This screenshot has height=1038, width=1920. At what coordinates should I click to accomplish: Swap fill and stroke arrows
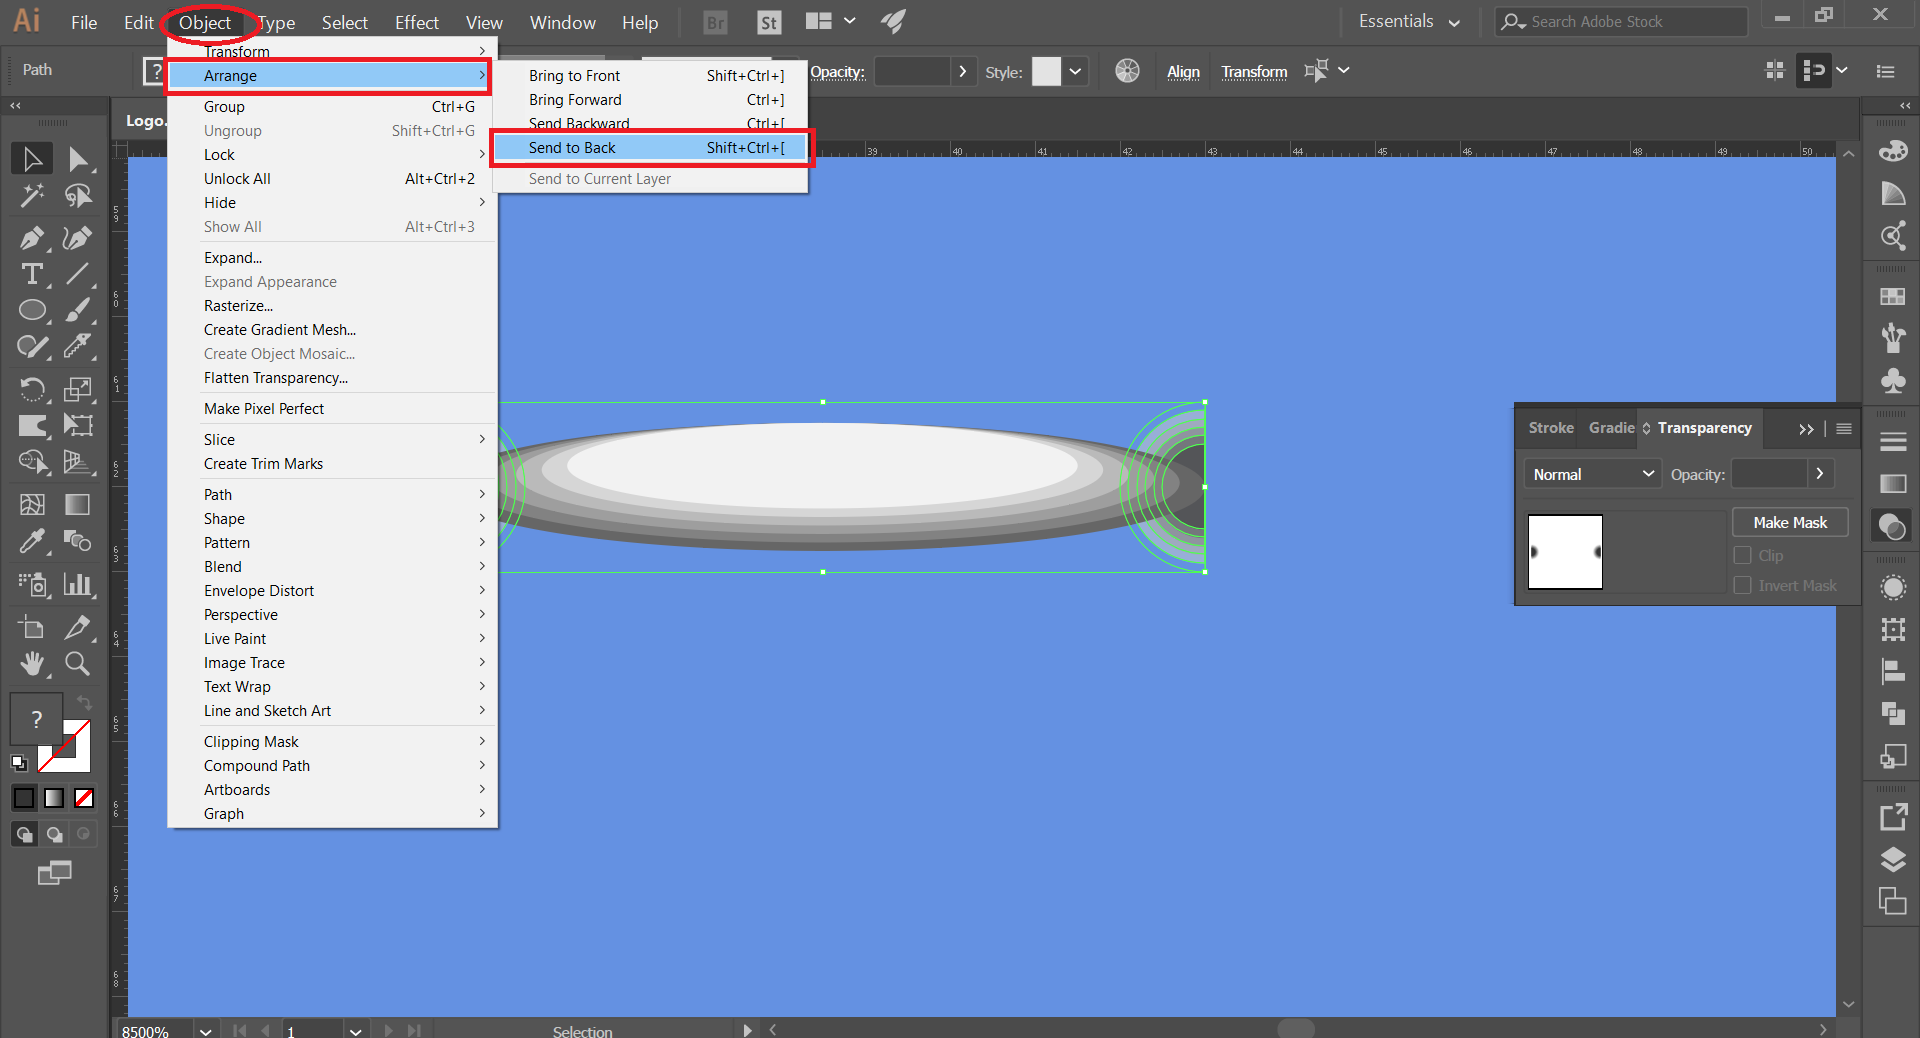[x=85, y=702]
